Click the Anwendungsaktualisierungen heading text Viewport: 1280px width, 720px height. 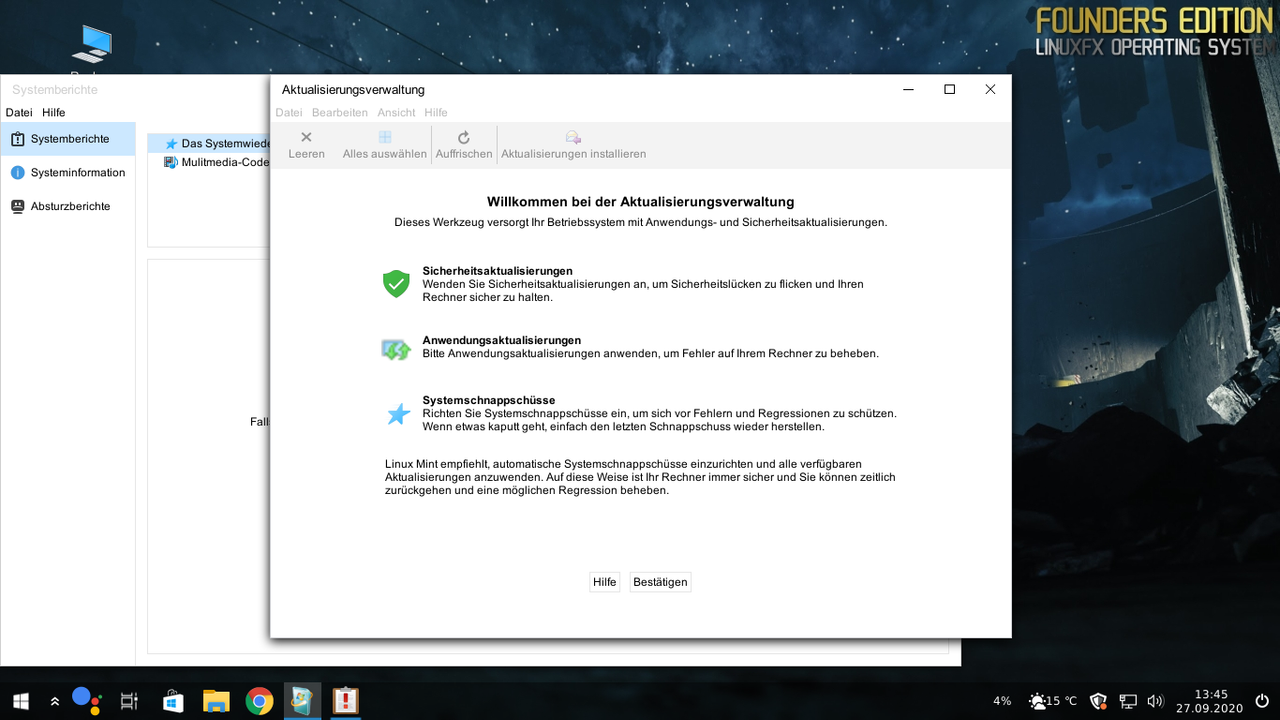point(501,341)
